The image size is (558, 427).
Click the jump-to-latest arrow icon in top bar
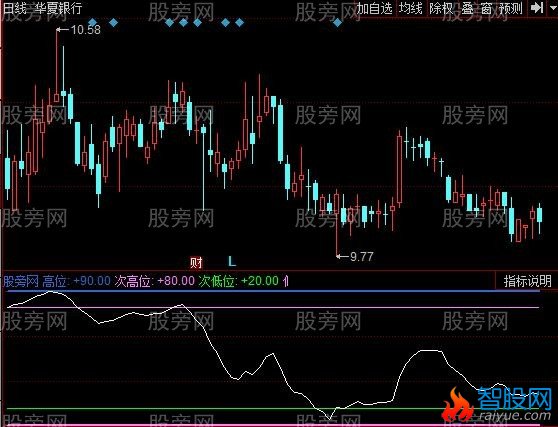coord(536,8)
